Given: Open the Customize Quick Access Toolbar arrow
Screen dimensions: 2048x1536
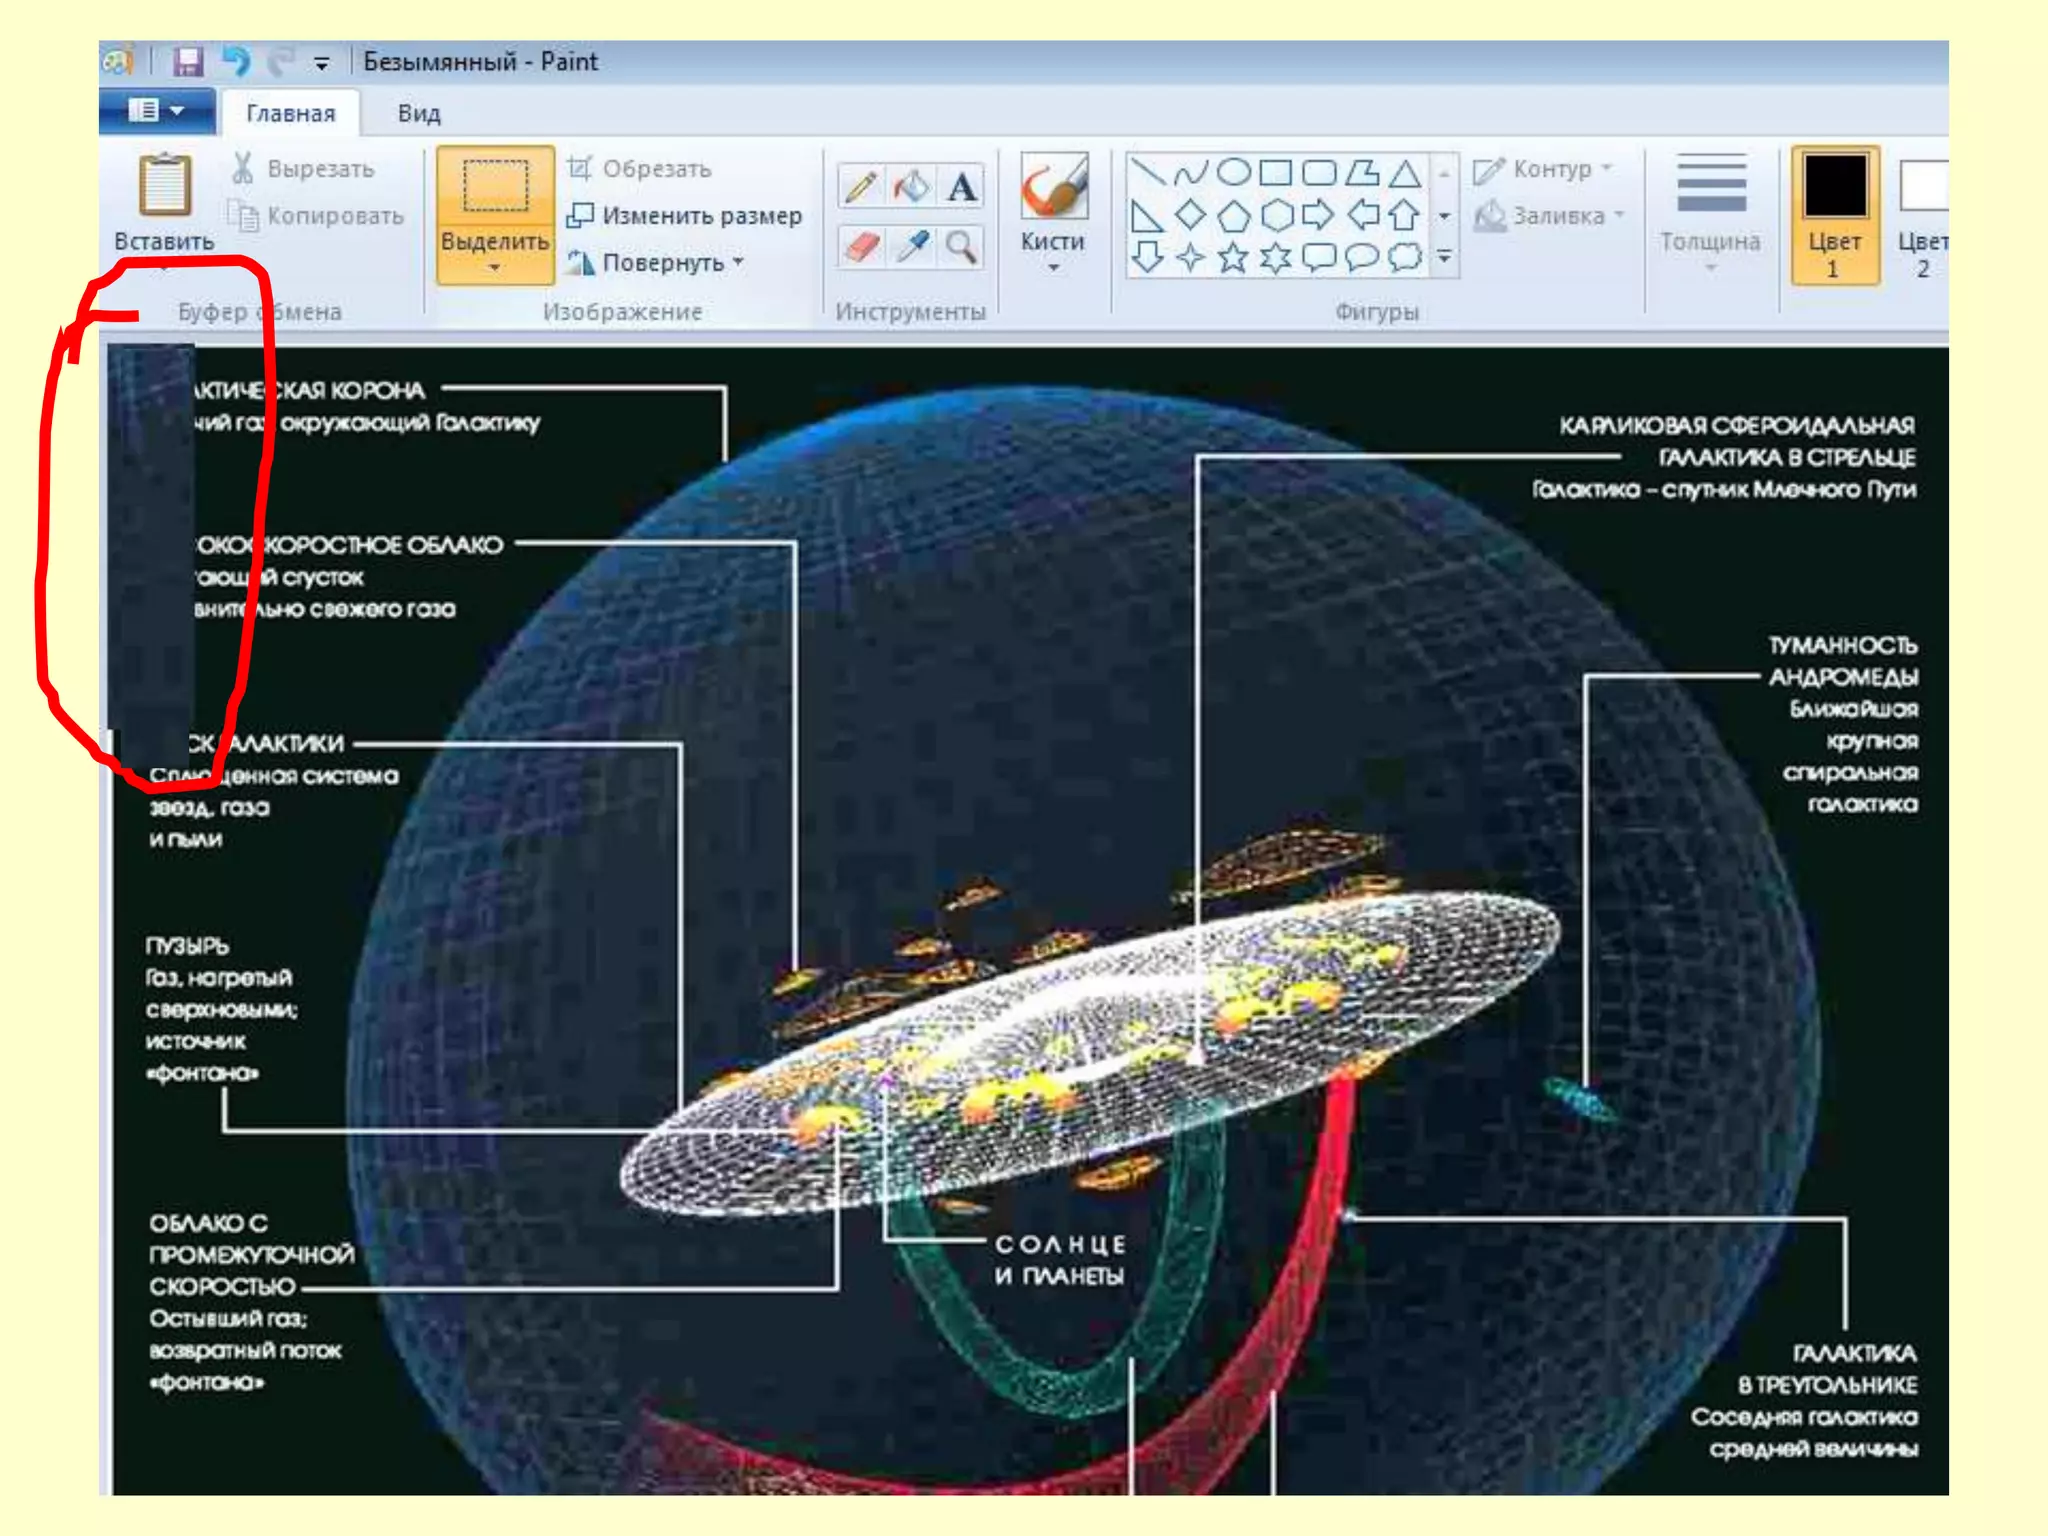Looking at the screenshot, I should 321,63.
